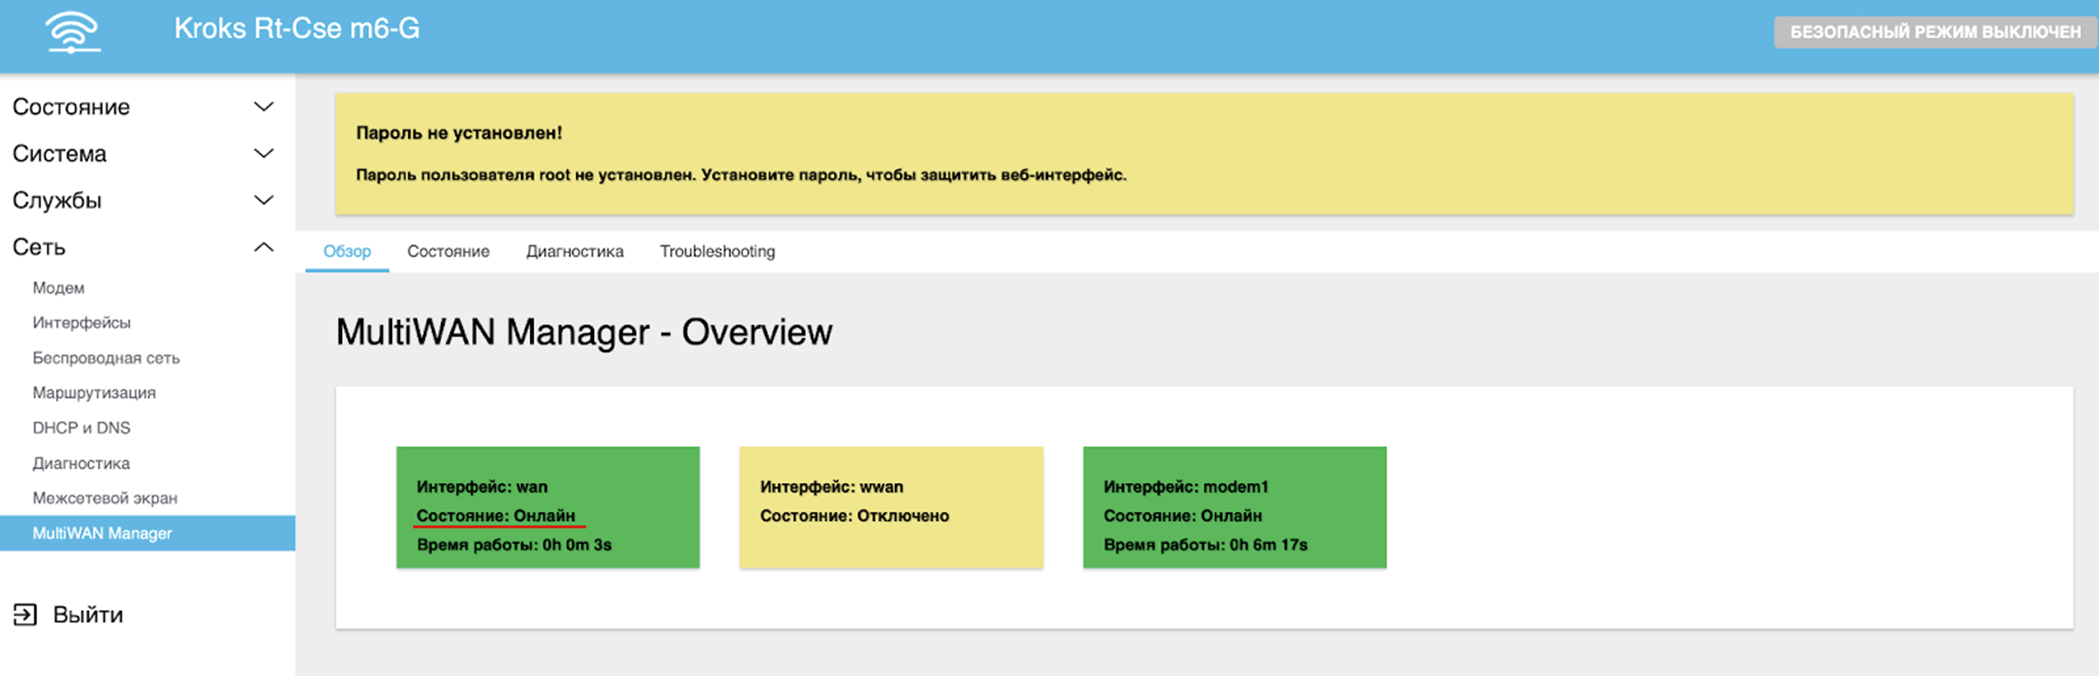Select the MultiWAN Manager menu item
This screenshot has width=2099, height=676.
(x=102, y=533)
